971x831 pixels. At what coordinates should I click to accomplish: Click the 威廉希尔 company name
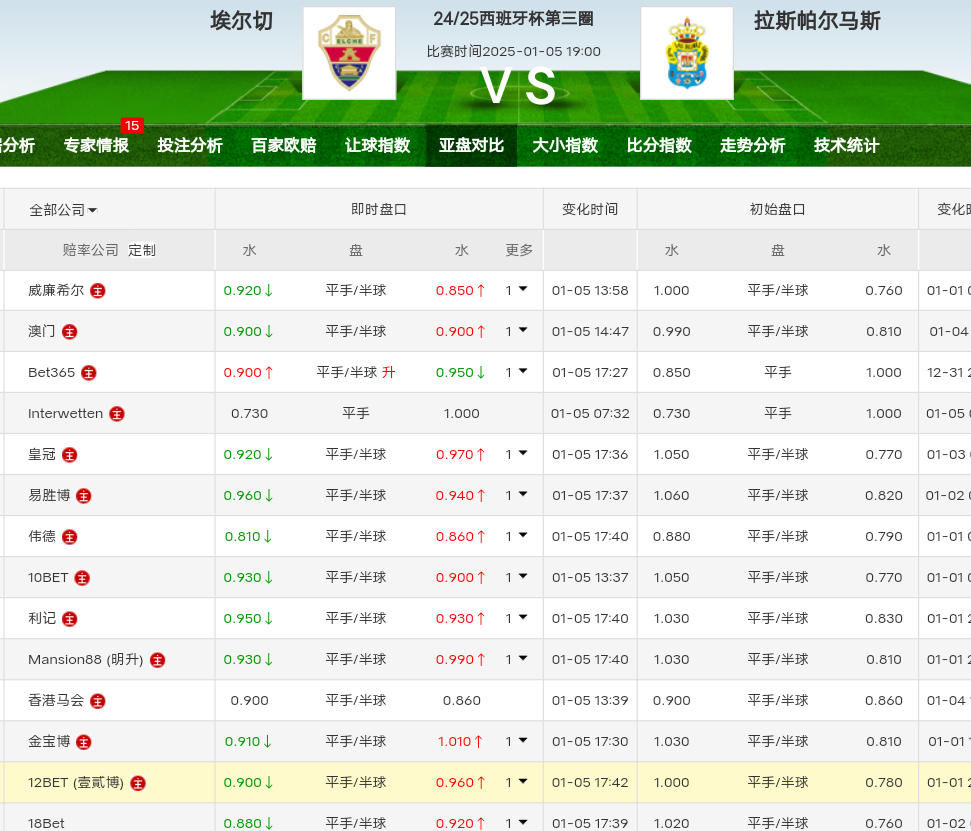pos(56,290)
